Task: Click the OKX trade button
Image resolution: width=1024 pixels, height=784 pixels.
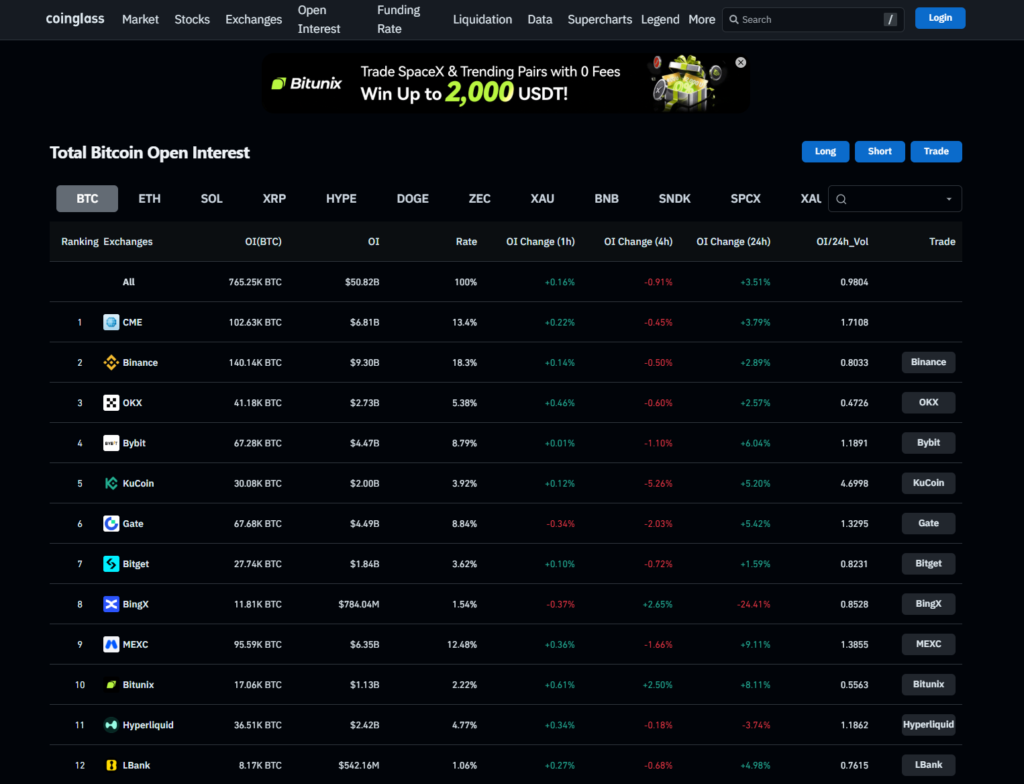Action: (928, 402)
